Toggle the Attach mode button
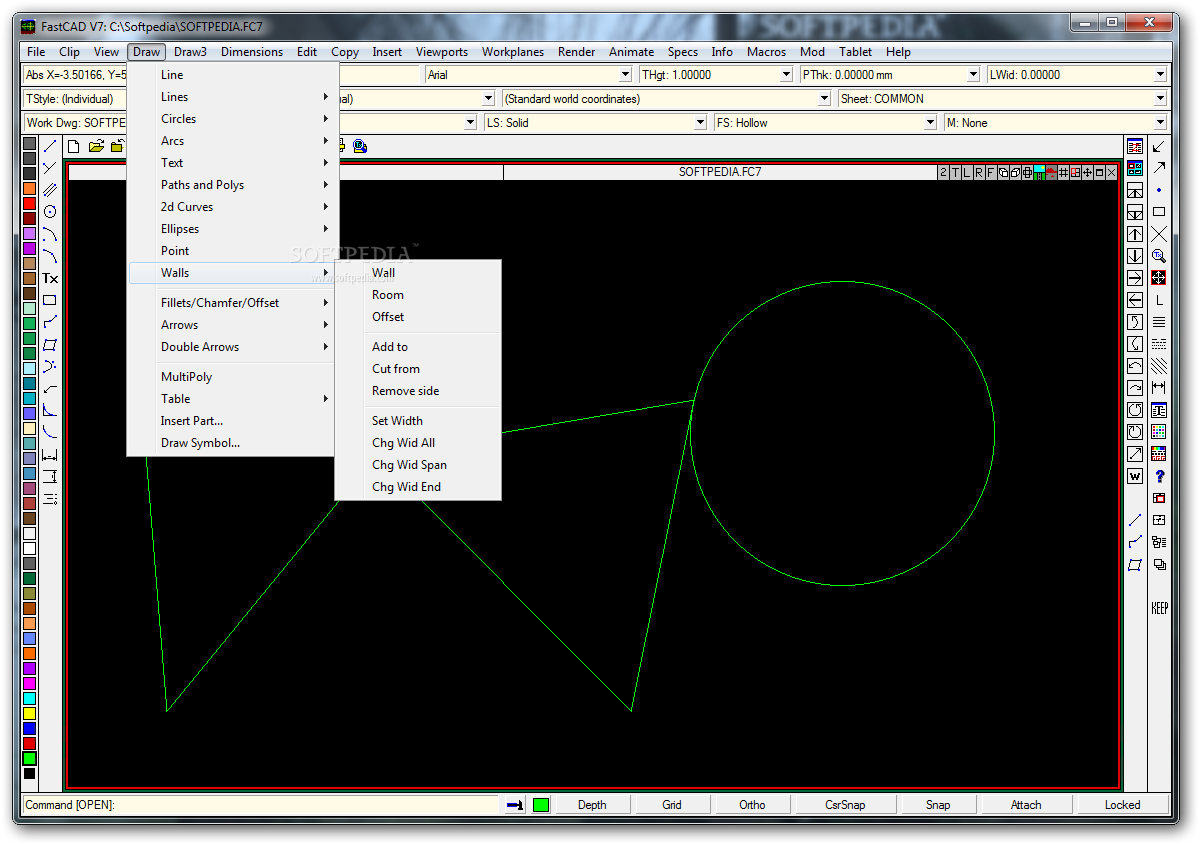This screenshot has height=845, width=1200. 1026,805
